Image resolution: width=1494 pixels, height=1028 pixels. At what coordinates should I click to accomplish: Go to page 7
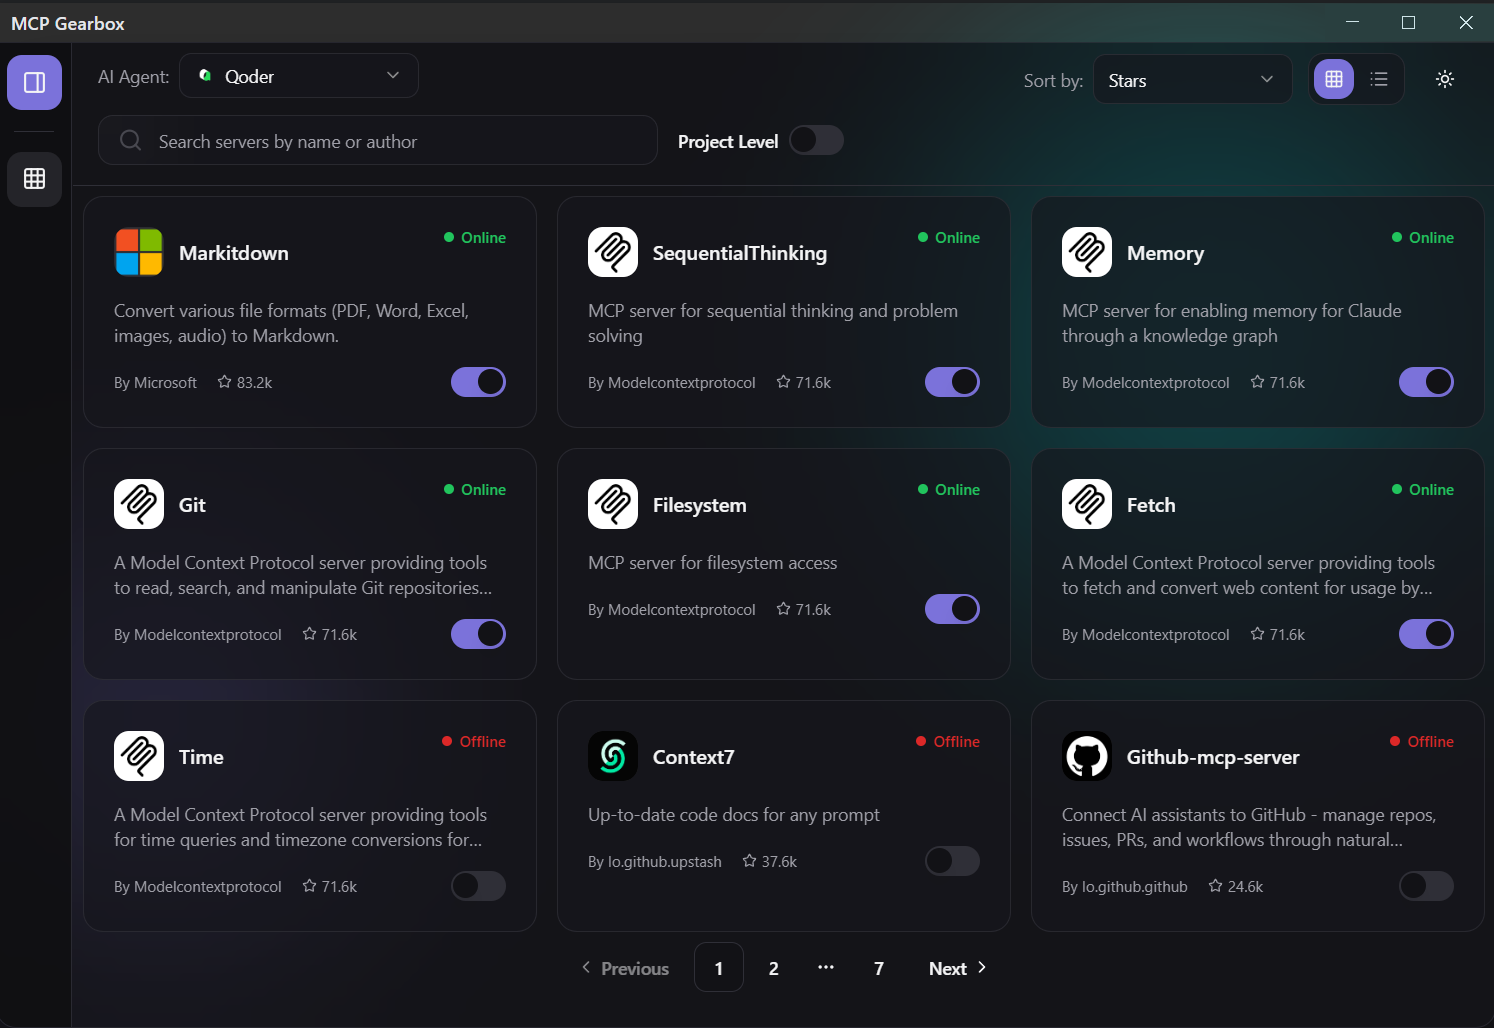point(879,968)
